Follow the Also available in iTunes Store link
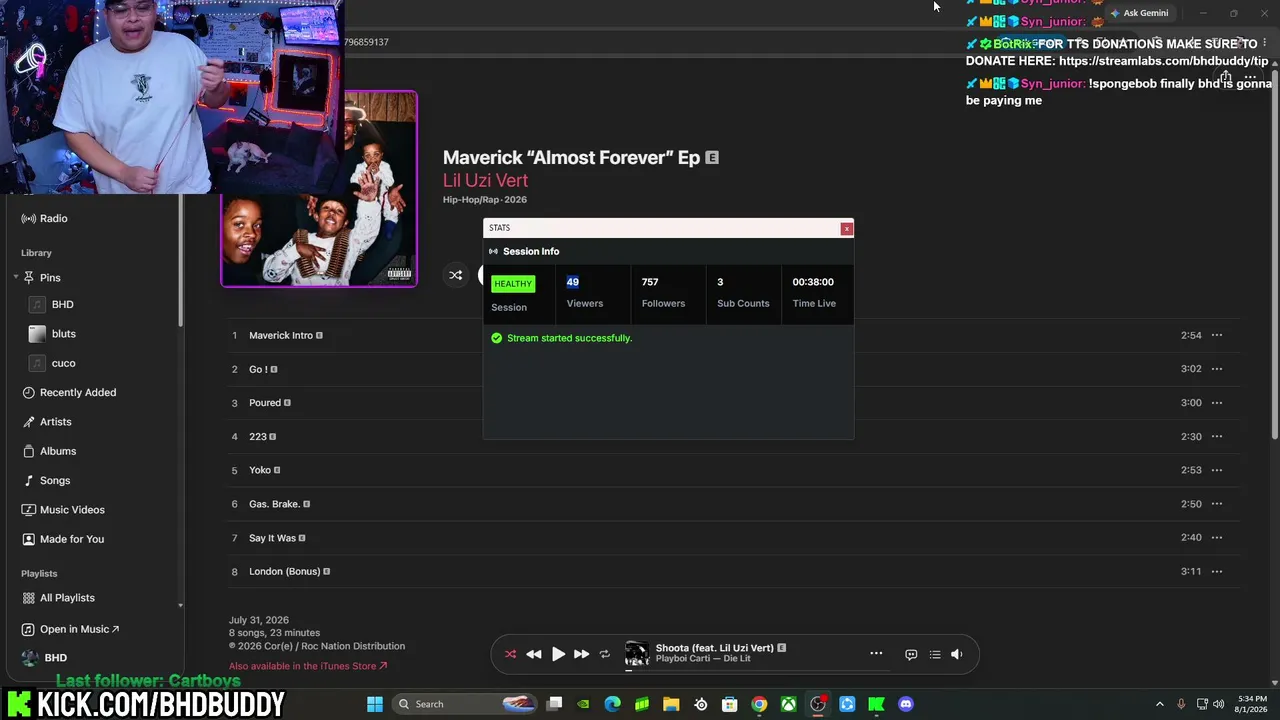Screen dimensions: 1280x720 (308, 666)
